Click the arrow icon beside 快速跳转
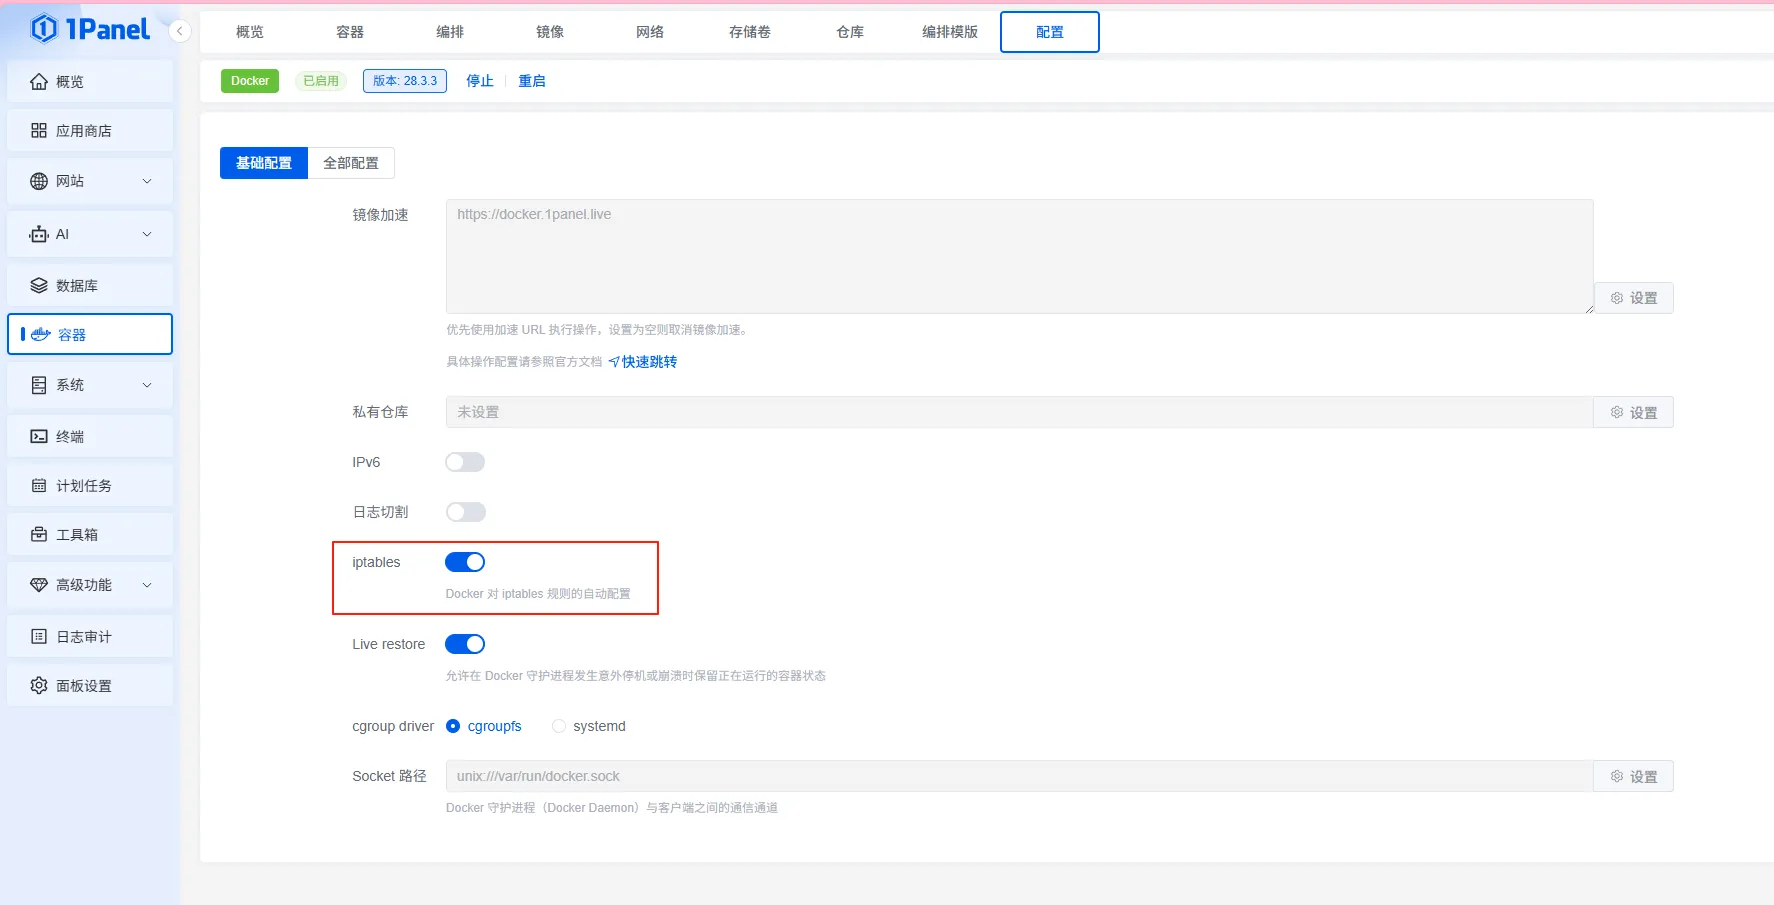1774x905 pixels. pyautogui.click(x=614, y=362)
